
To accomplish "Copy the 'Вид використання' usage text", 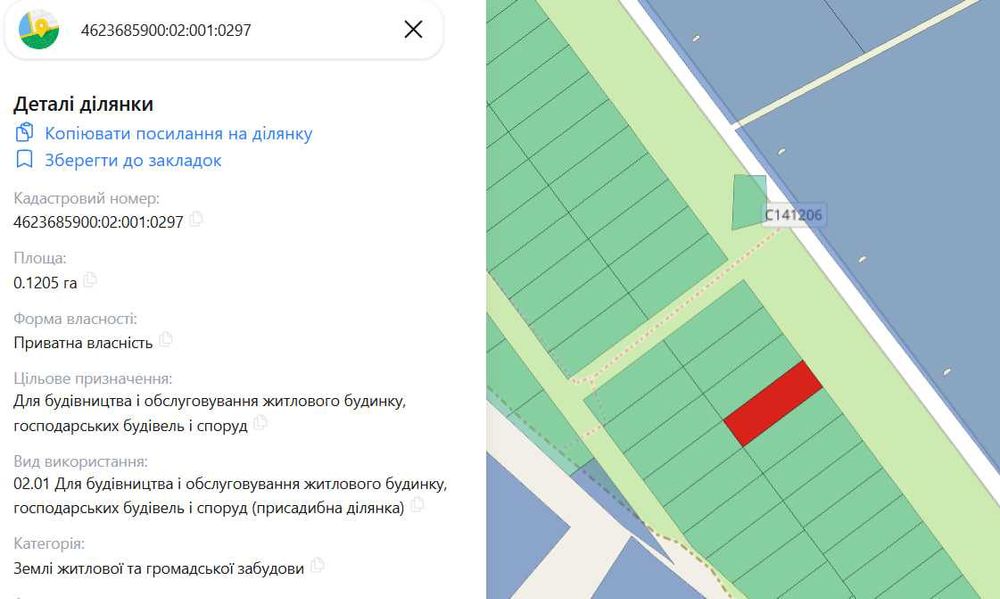I will [417, 506].
